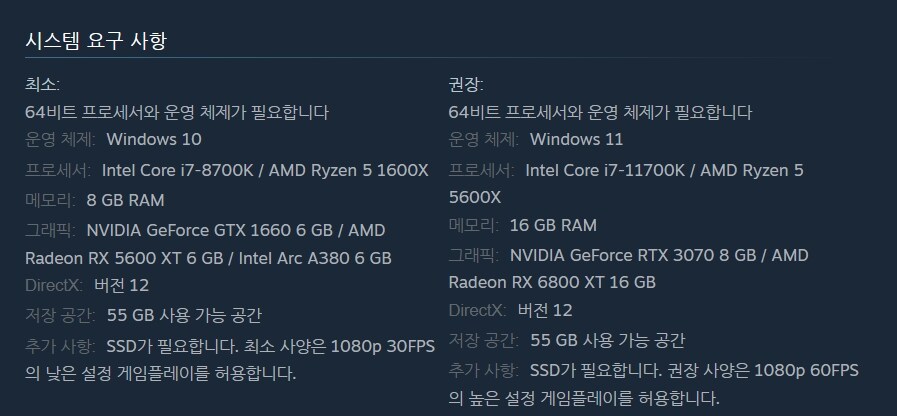Click '의 낮은 설정 게임플레이를 허용합니다.' line
This screenshot has height=416, width=897.
[x=161, y=374]
